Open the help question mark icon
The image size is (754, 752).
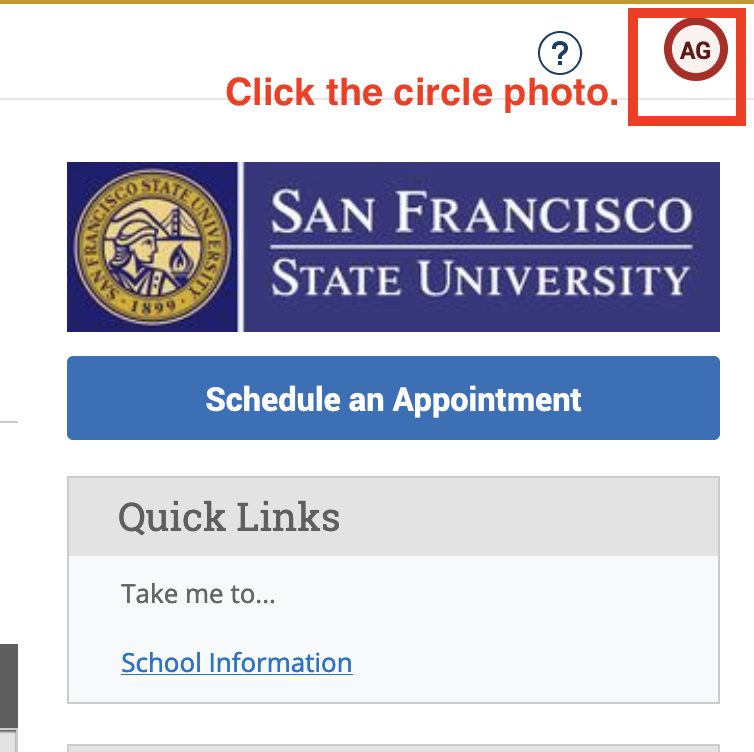560,53
